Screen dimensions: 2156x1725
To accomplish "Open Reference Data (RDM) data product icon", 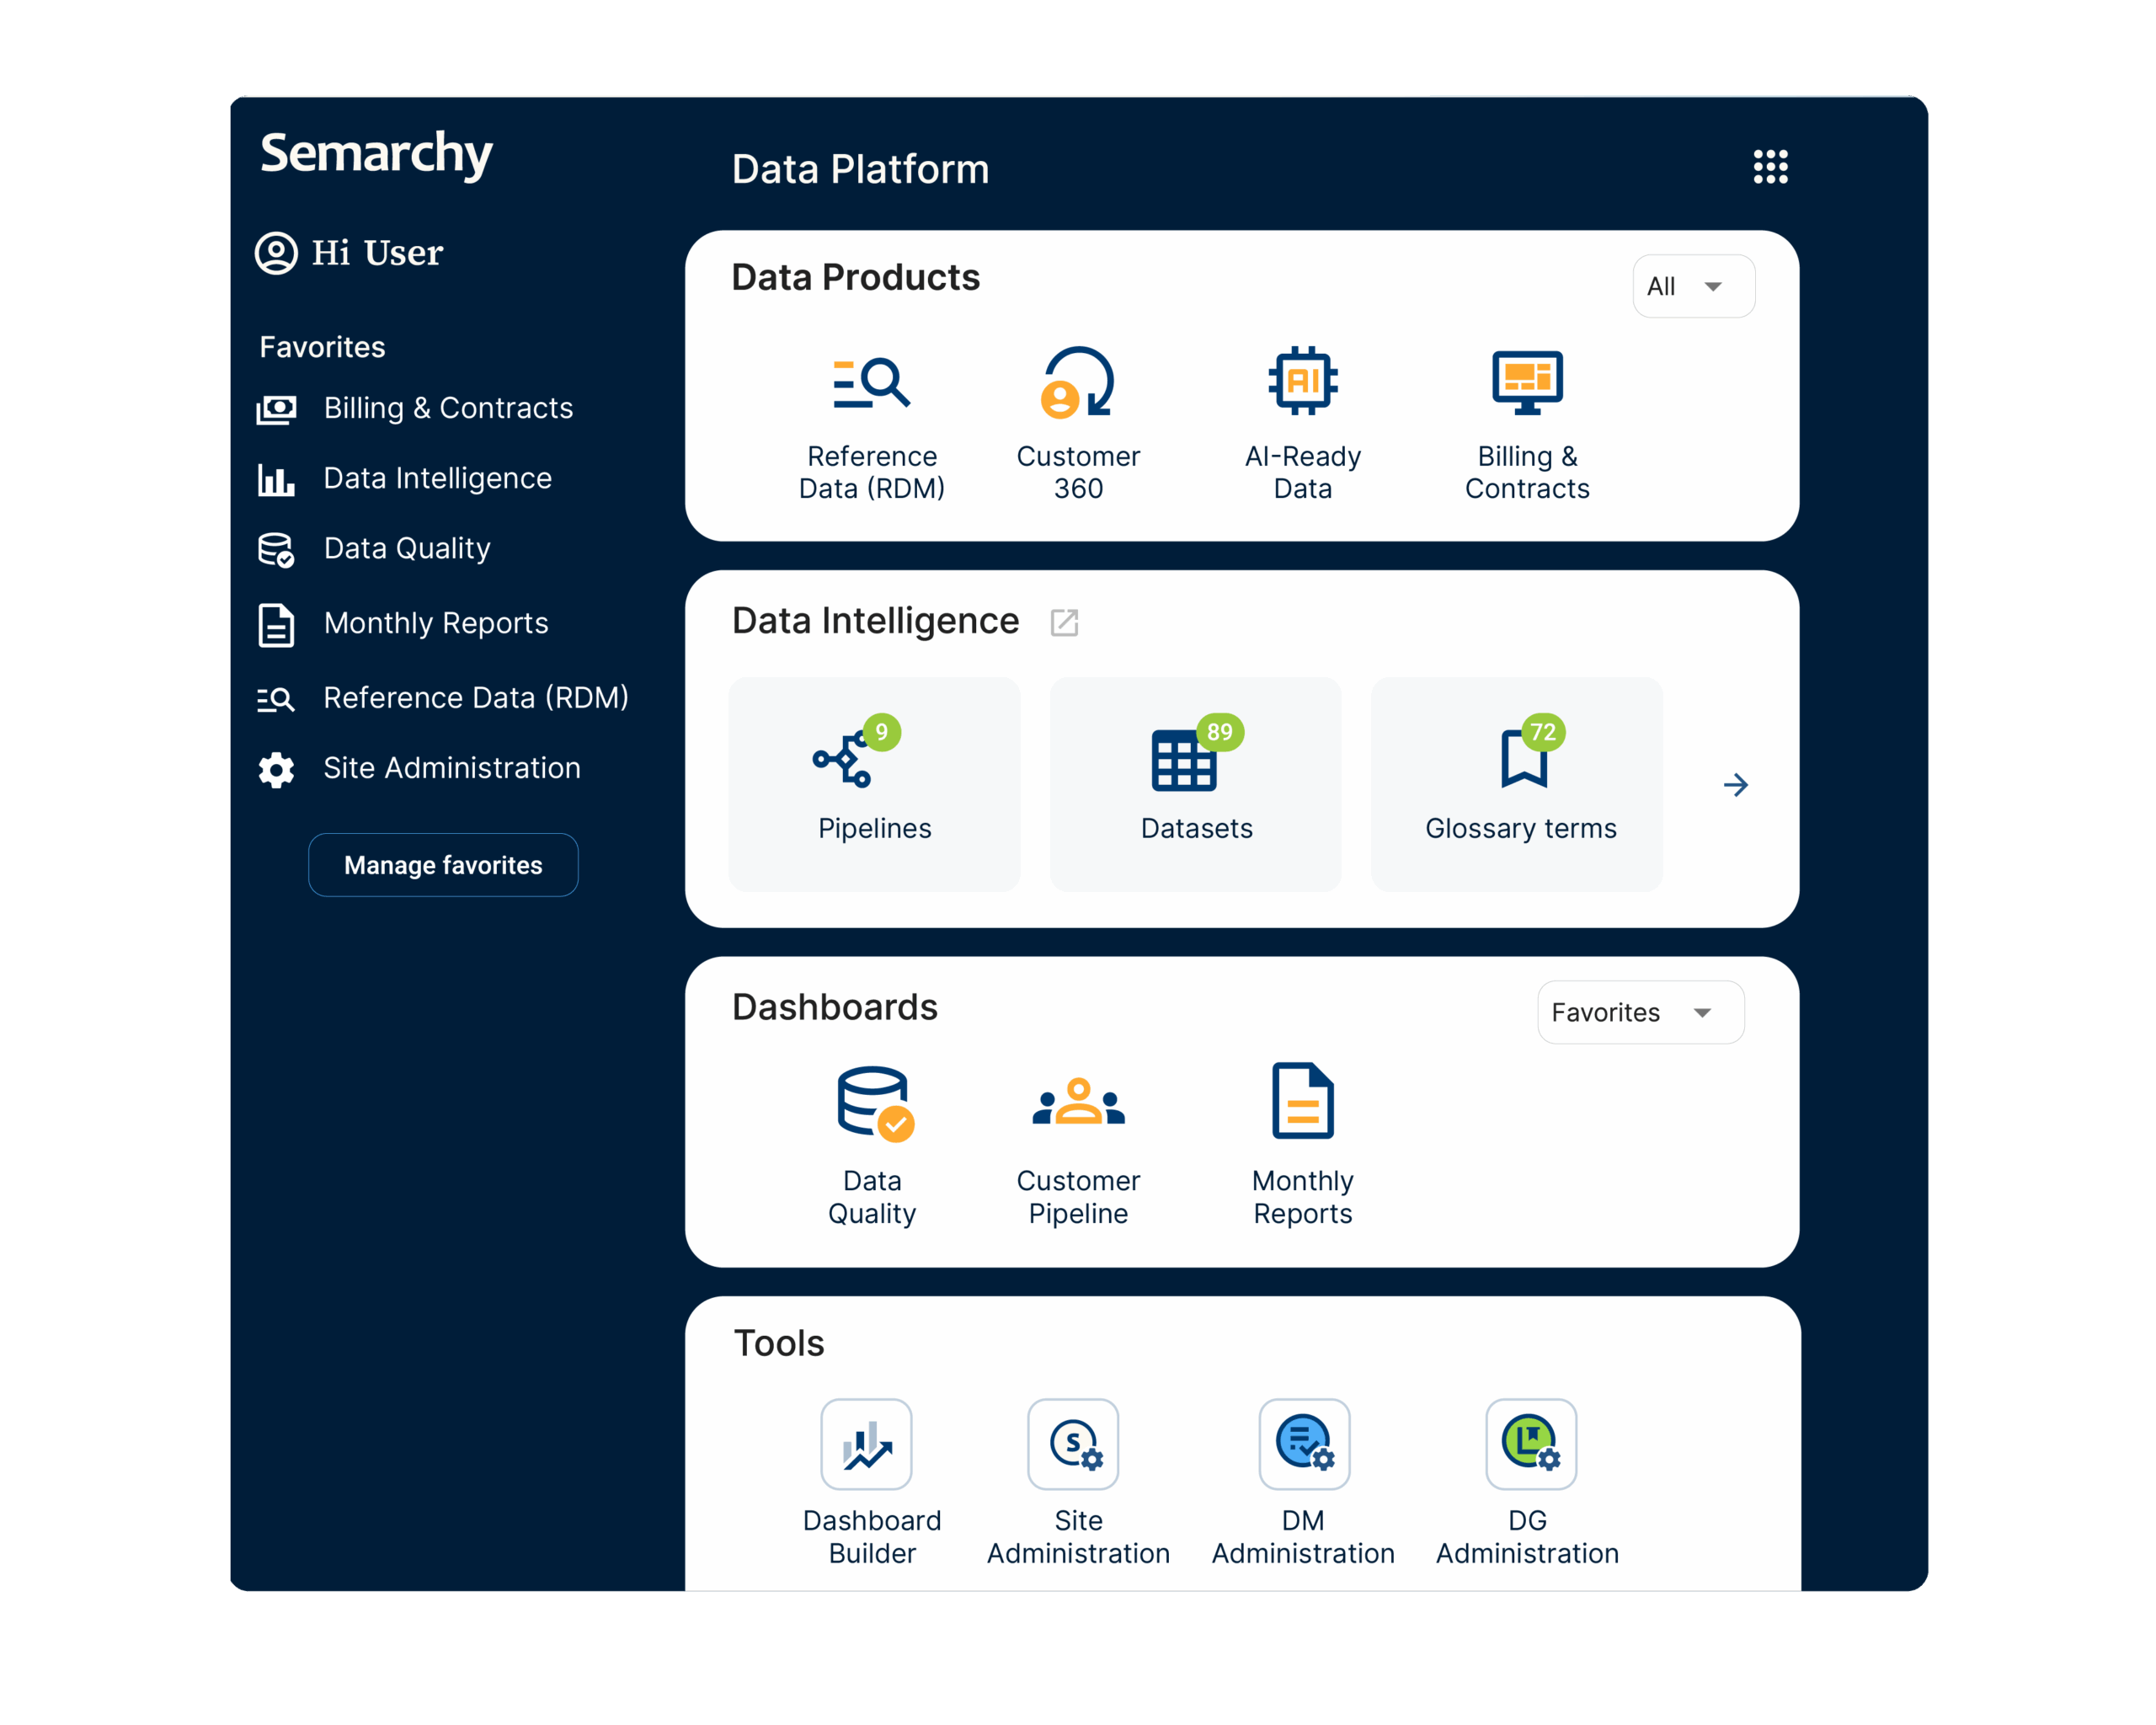I will click(x=871, y=382).
